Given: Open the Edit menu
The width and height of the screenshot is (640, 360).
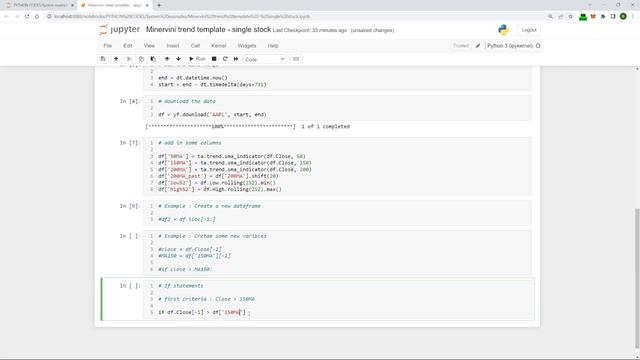Looking at the screenshot, I should (128, 46).
